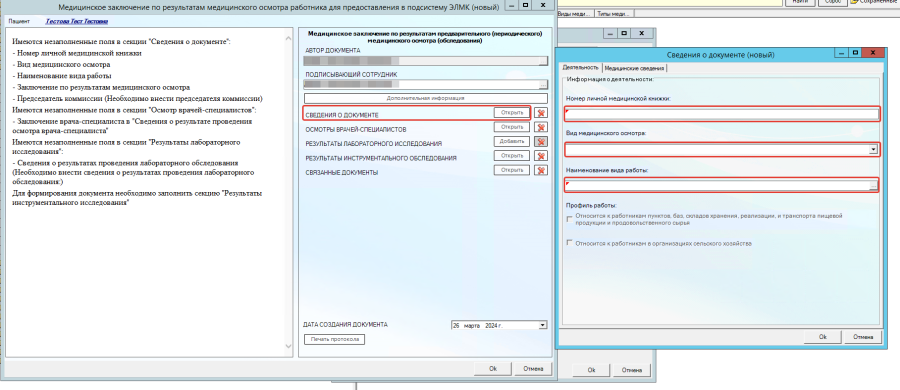The width and height of the screenshot is (900, 390).
Task: Click up arrow of the validation messages scrollbar
Action: [x=289, y=38]
